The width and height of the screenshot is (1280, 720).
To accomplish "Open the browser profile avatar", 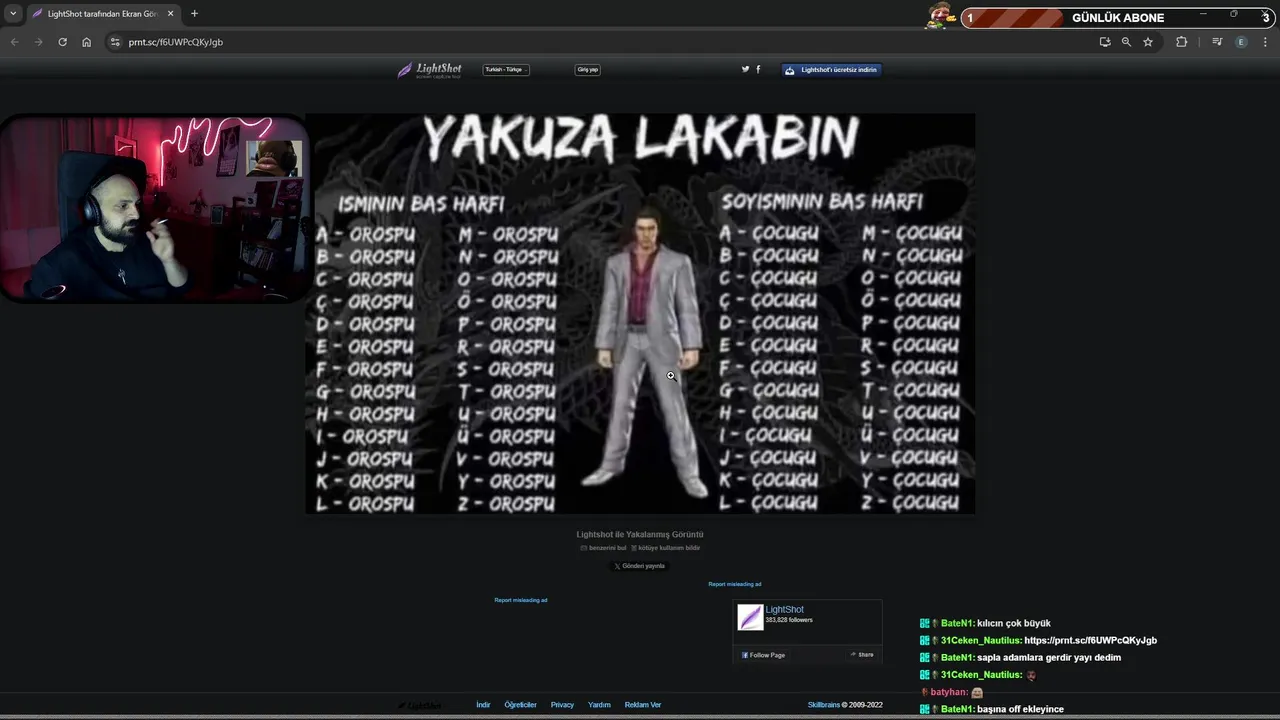I will coord(1241,42).
